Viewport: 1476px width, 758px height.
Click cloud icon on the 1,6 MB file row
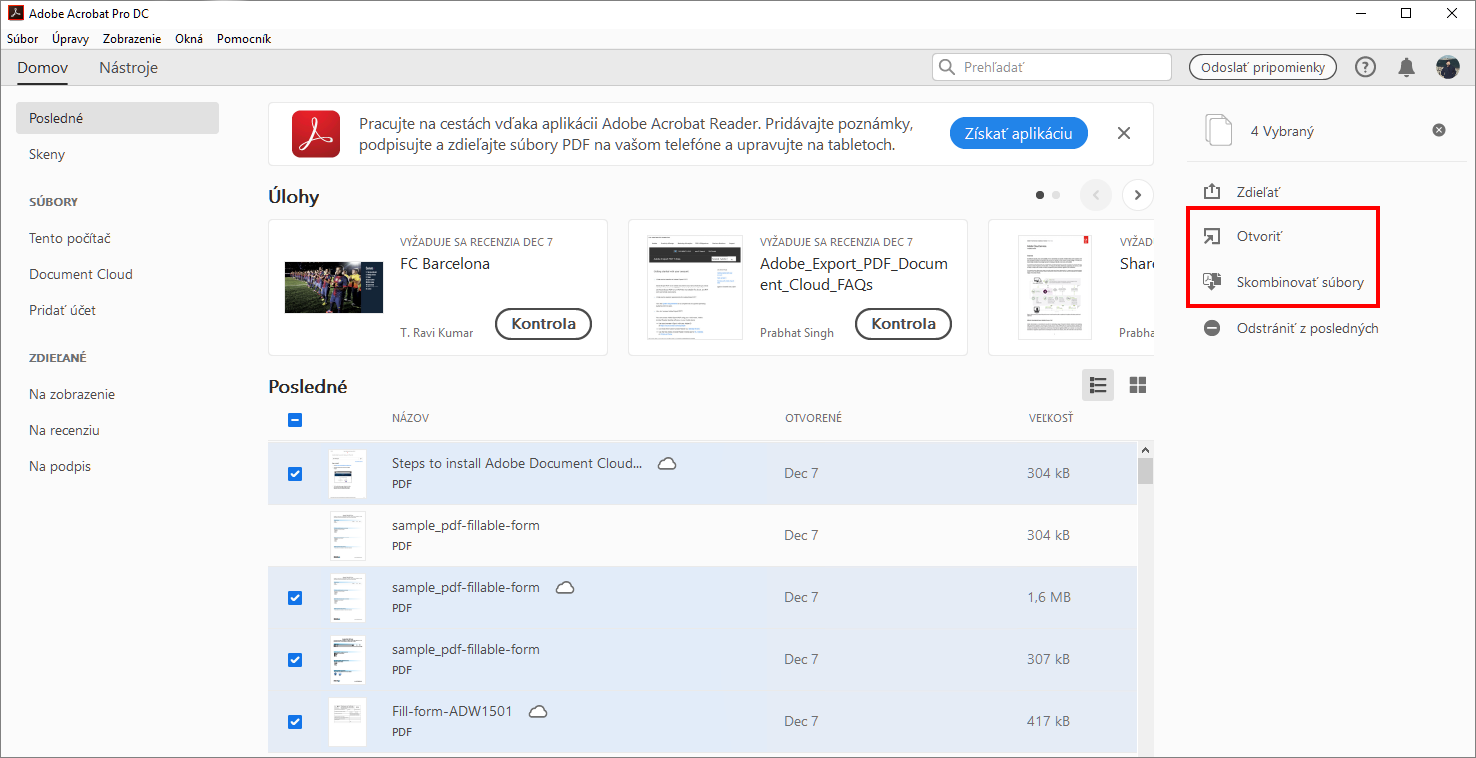click(565, 587)
